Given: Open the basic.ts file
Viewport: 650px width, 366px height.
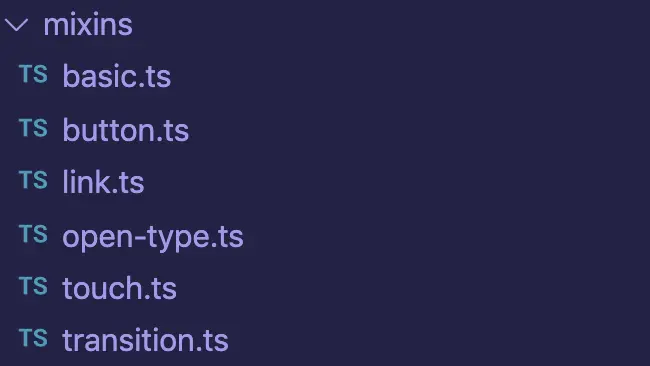Looking at the screenshot, I should click(x=116, y=76).
